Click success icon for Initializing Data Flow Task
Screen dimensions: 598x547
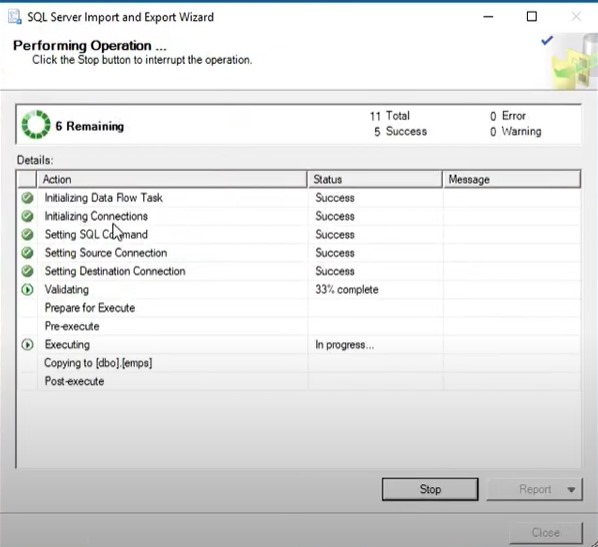pos(27,198)
